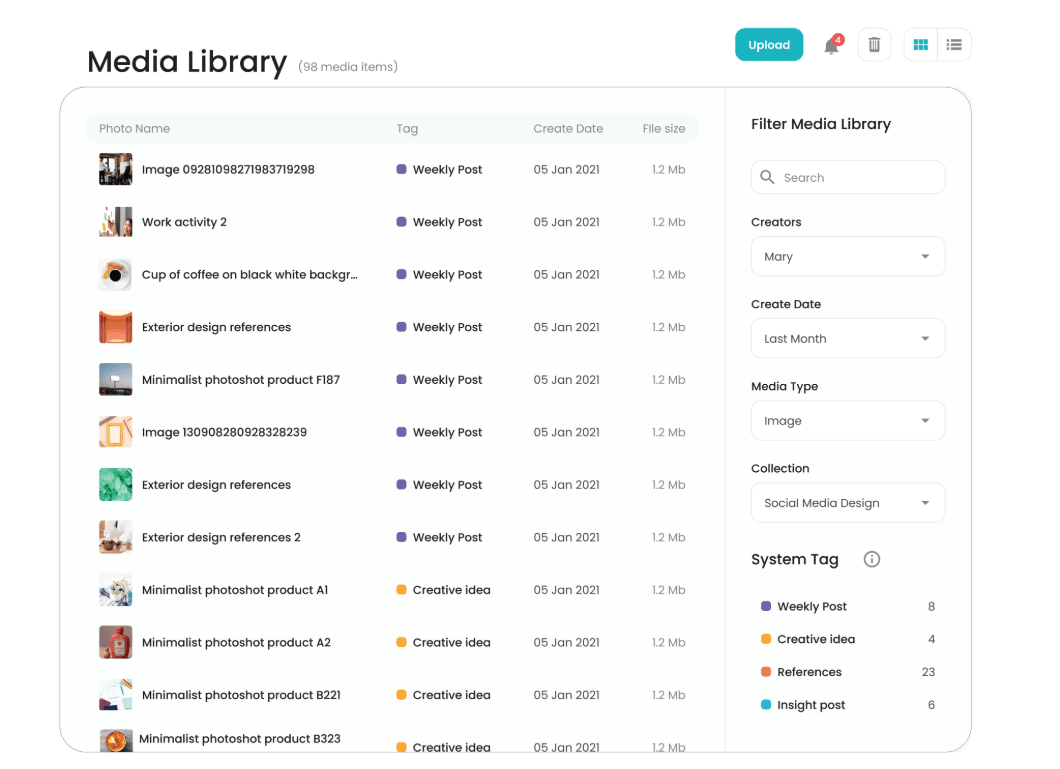Open thumbnail of Minimalist photoshot product A1
Image resolution: width=1060 pixels, height=769 pixels.
tap(116, 590)
